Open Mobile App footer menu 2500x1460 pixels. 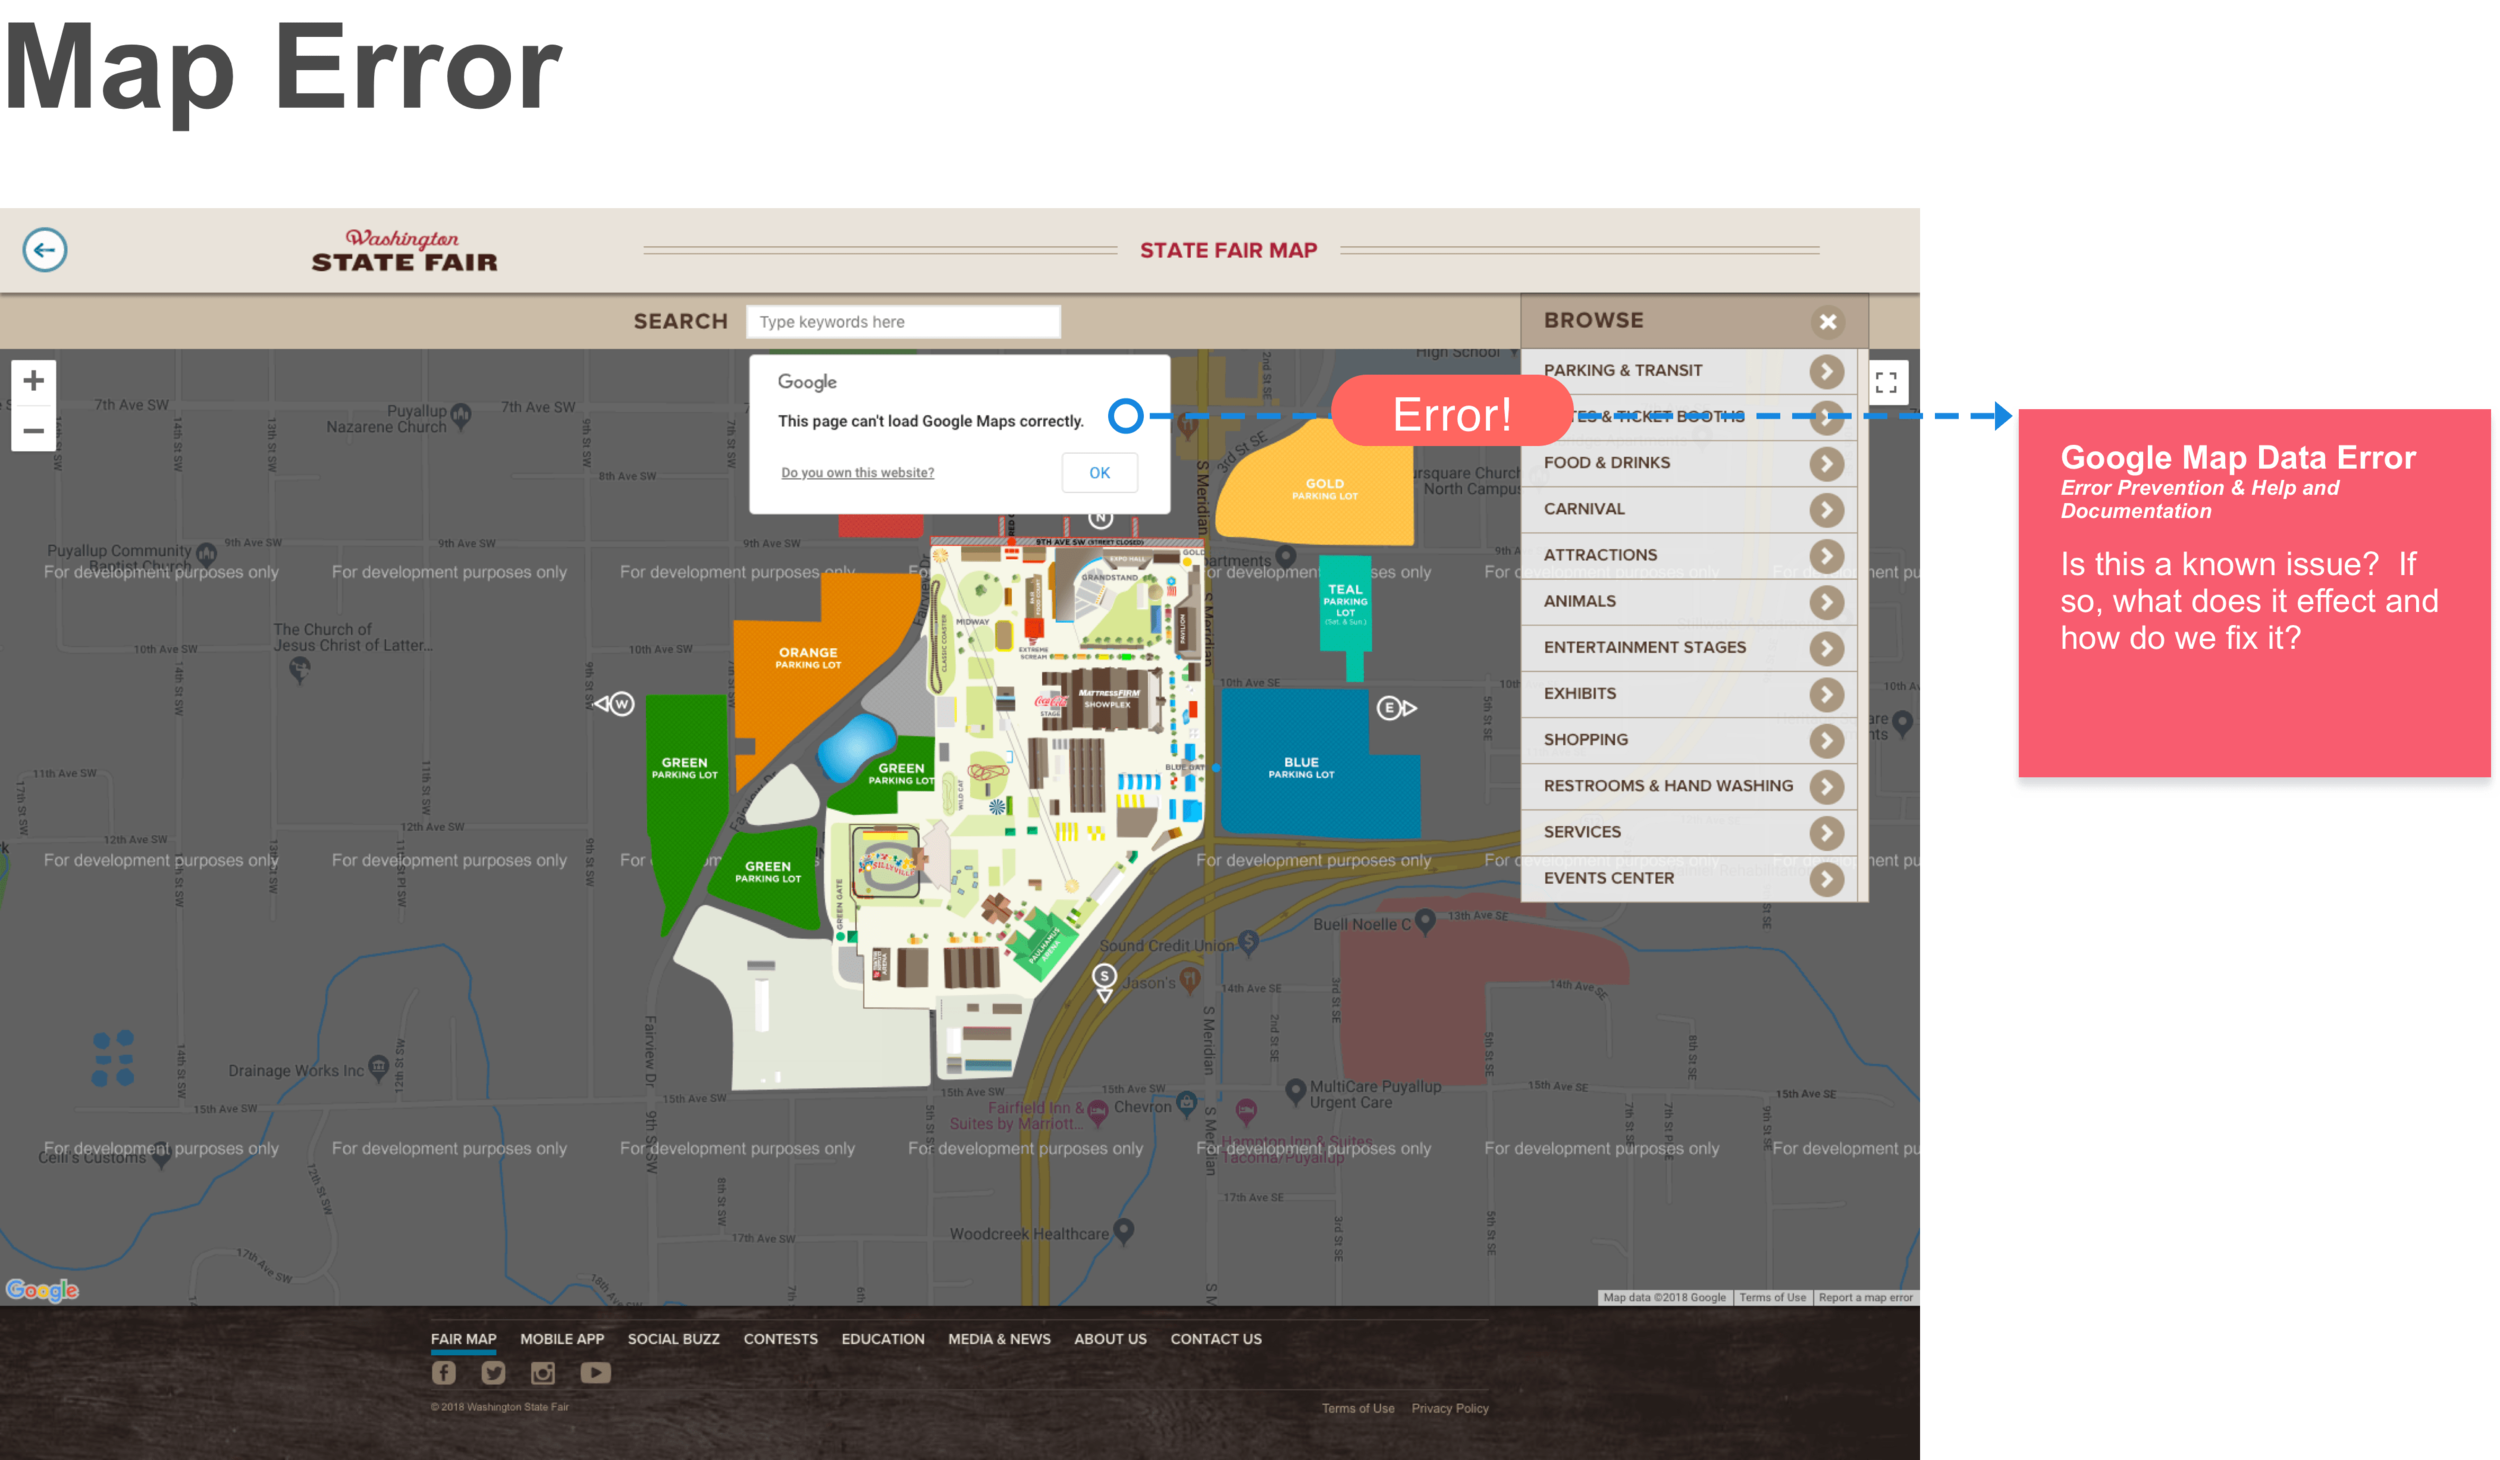[562, 1339]
